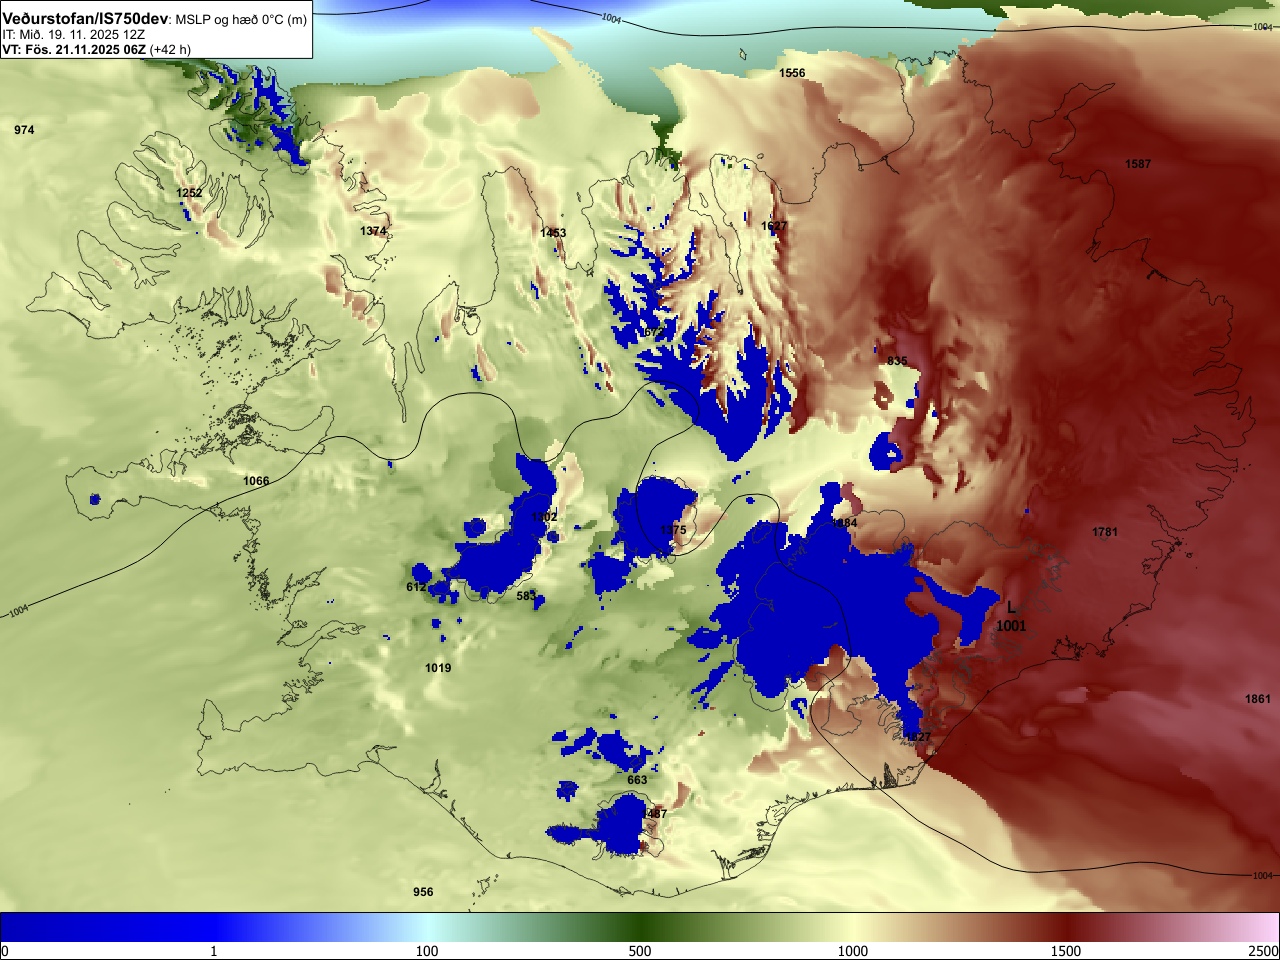
Task: Click the 1453 height label
Action: (x=553, y=233)
